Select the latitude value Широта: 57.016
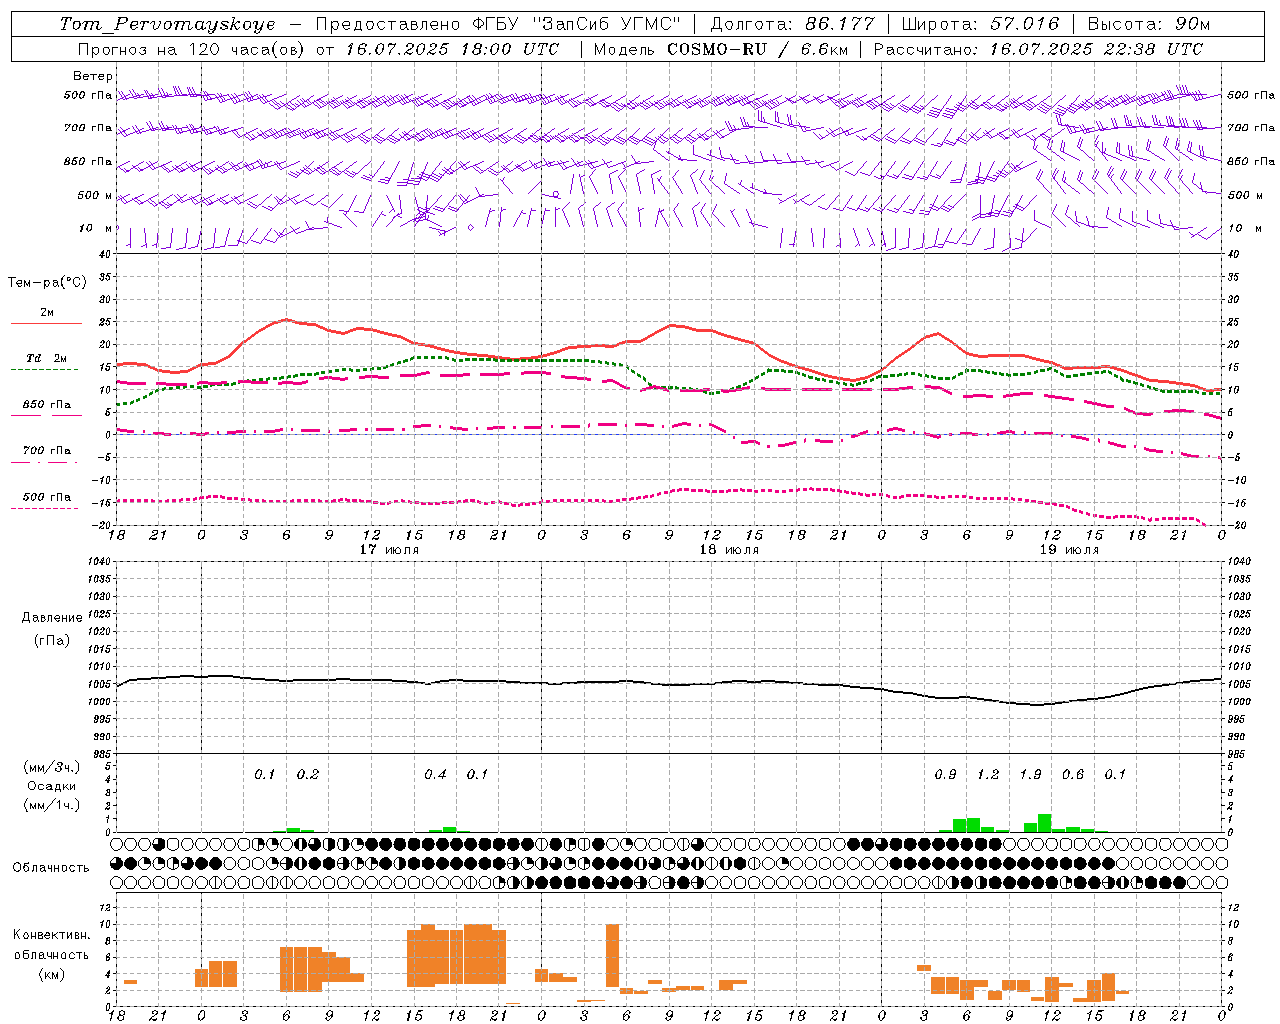Image resolution: width=1280 pixels, height=1024 pixels. (980, 24)
